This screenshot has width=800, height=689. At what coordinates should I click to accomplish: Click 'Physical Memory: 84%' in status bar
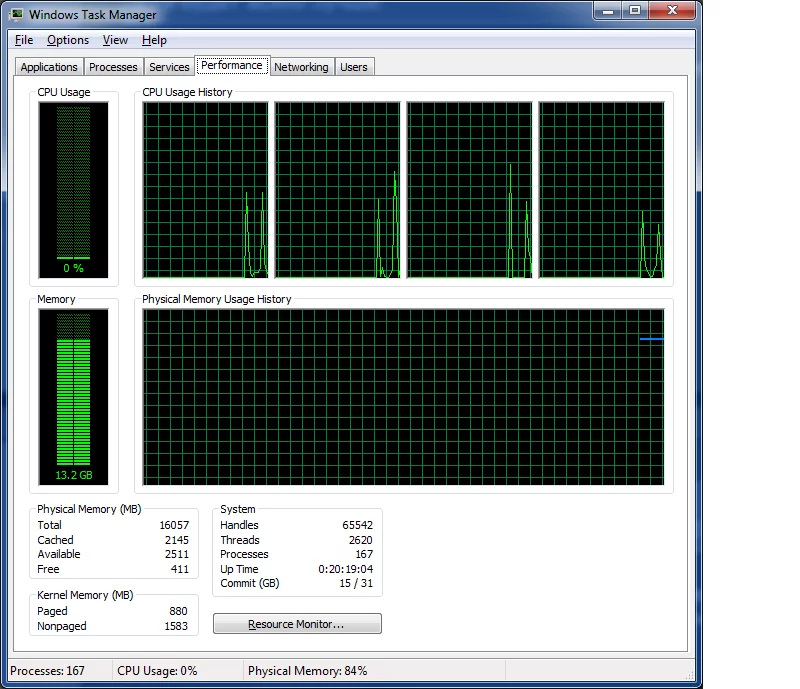coord(308,670)
